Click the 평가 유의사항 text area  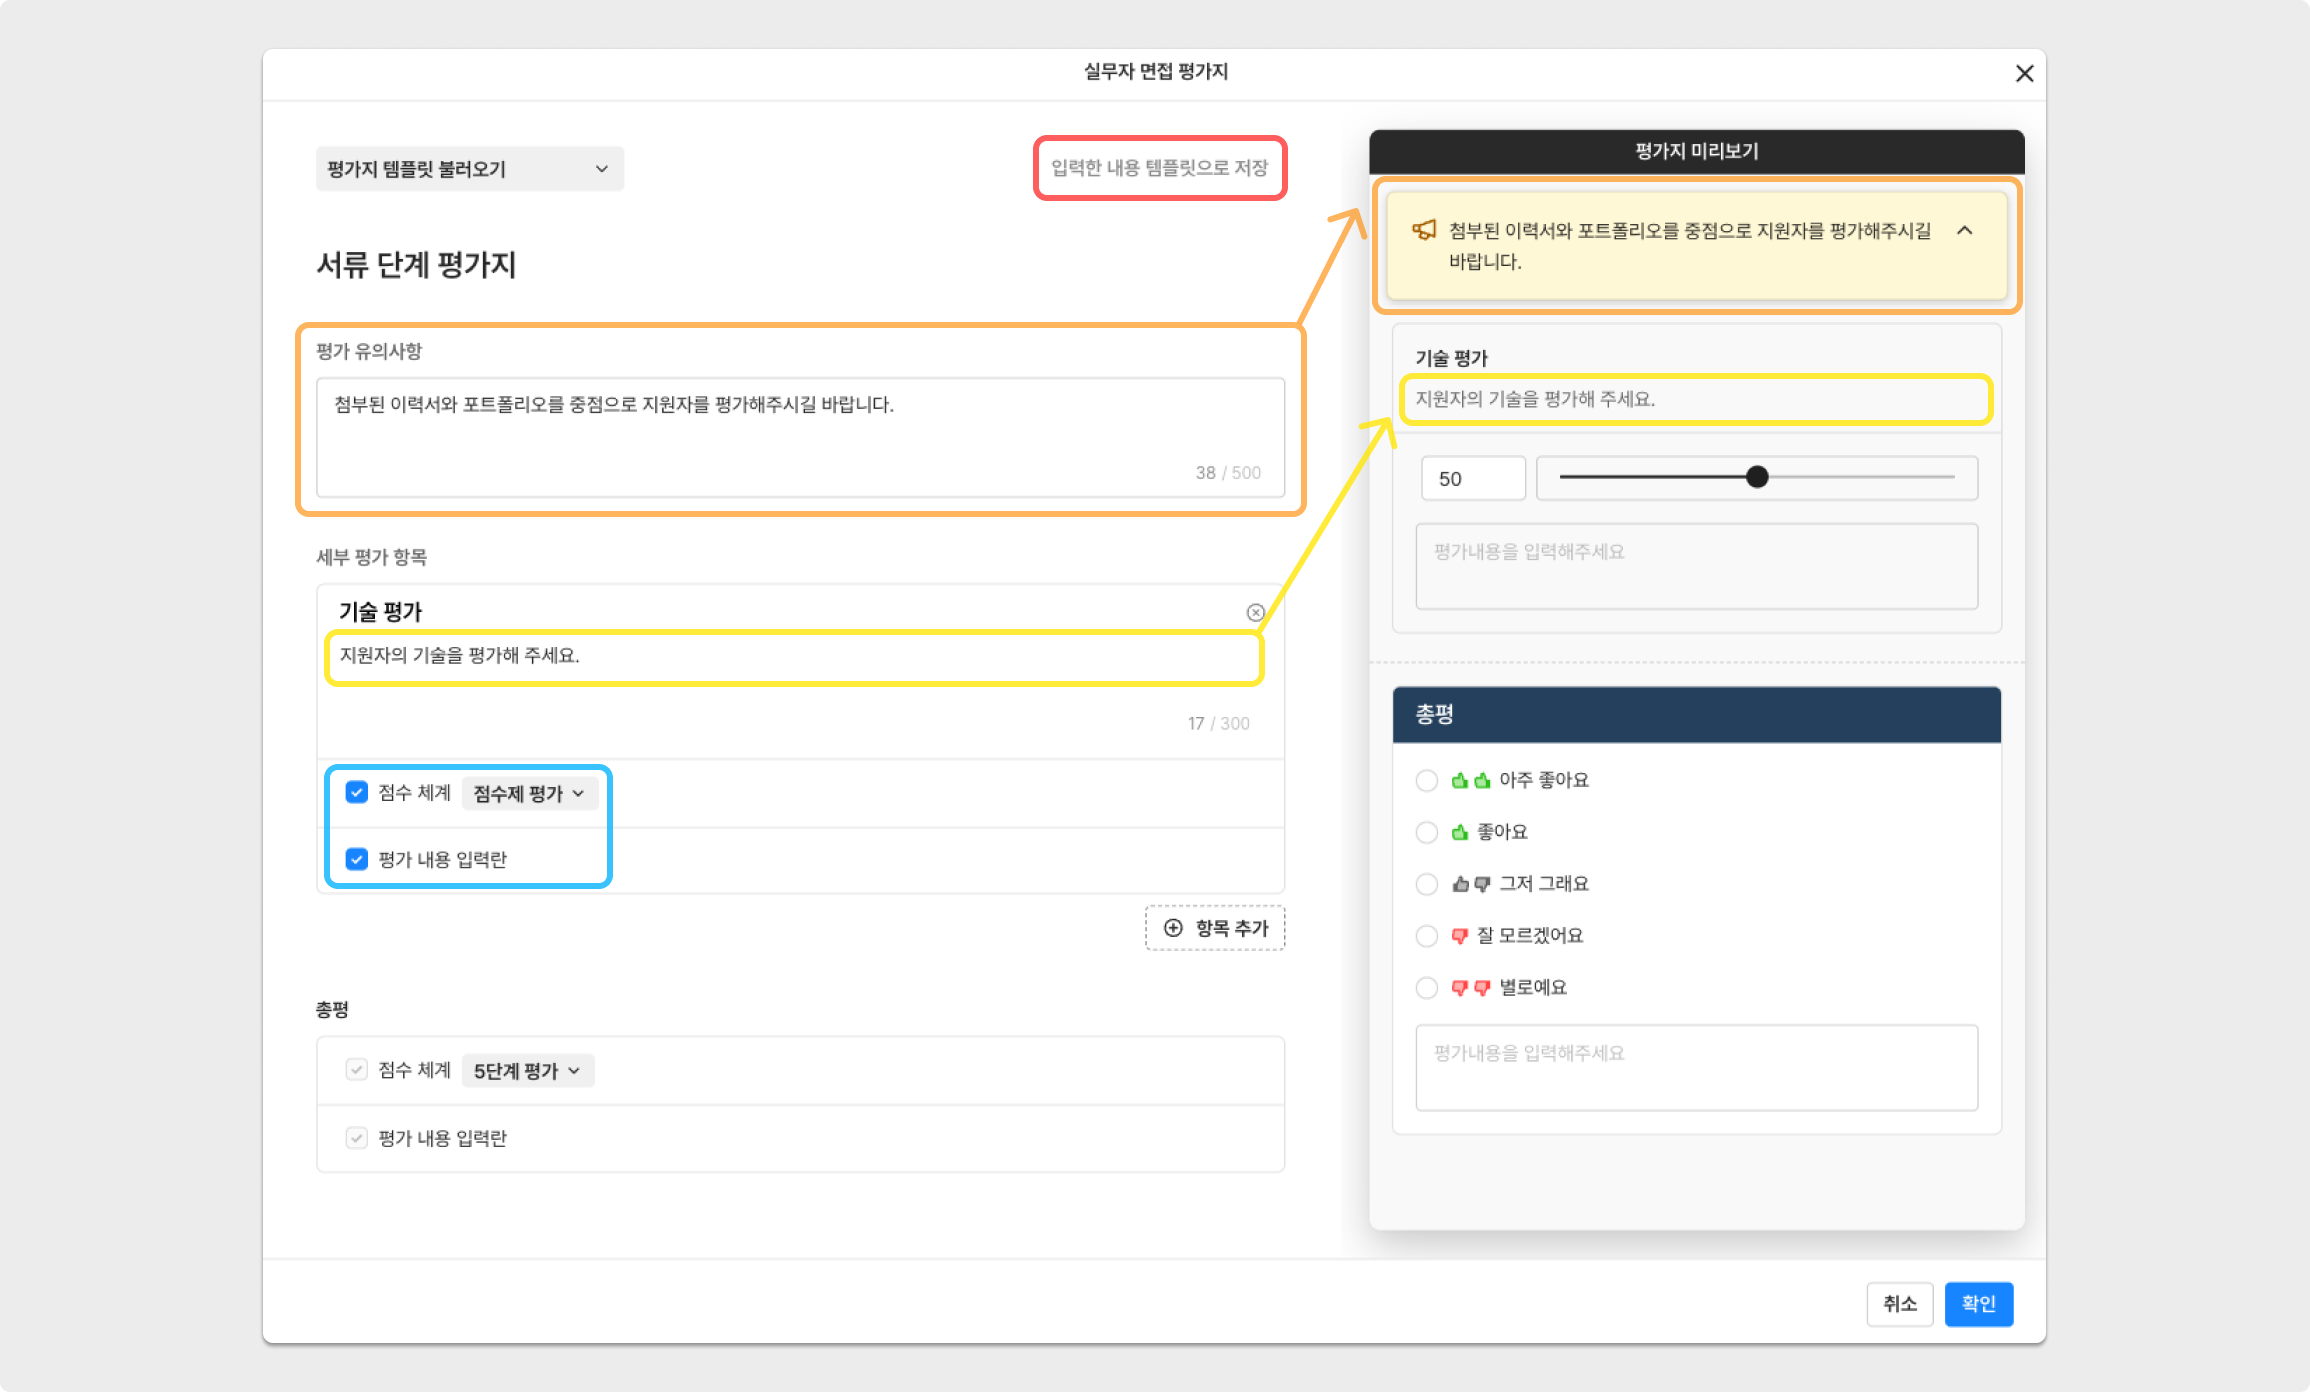pos(799,435)
